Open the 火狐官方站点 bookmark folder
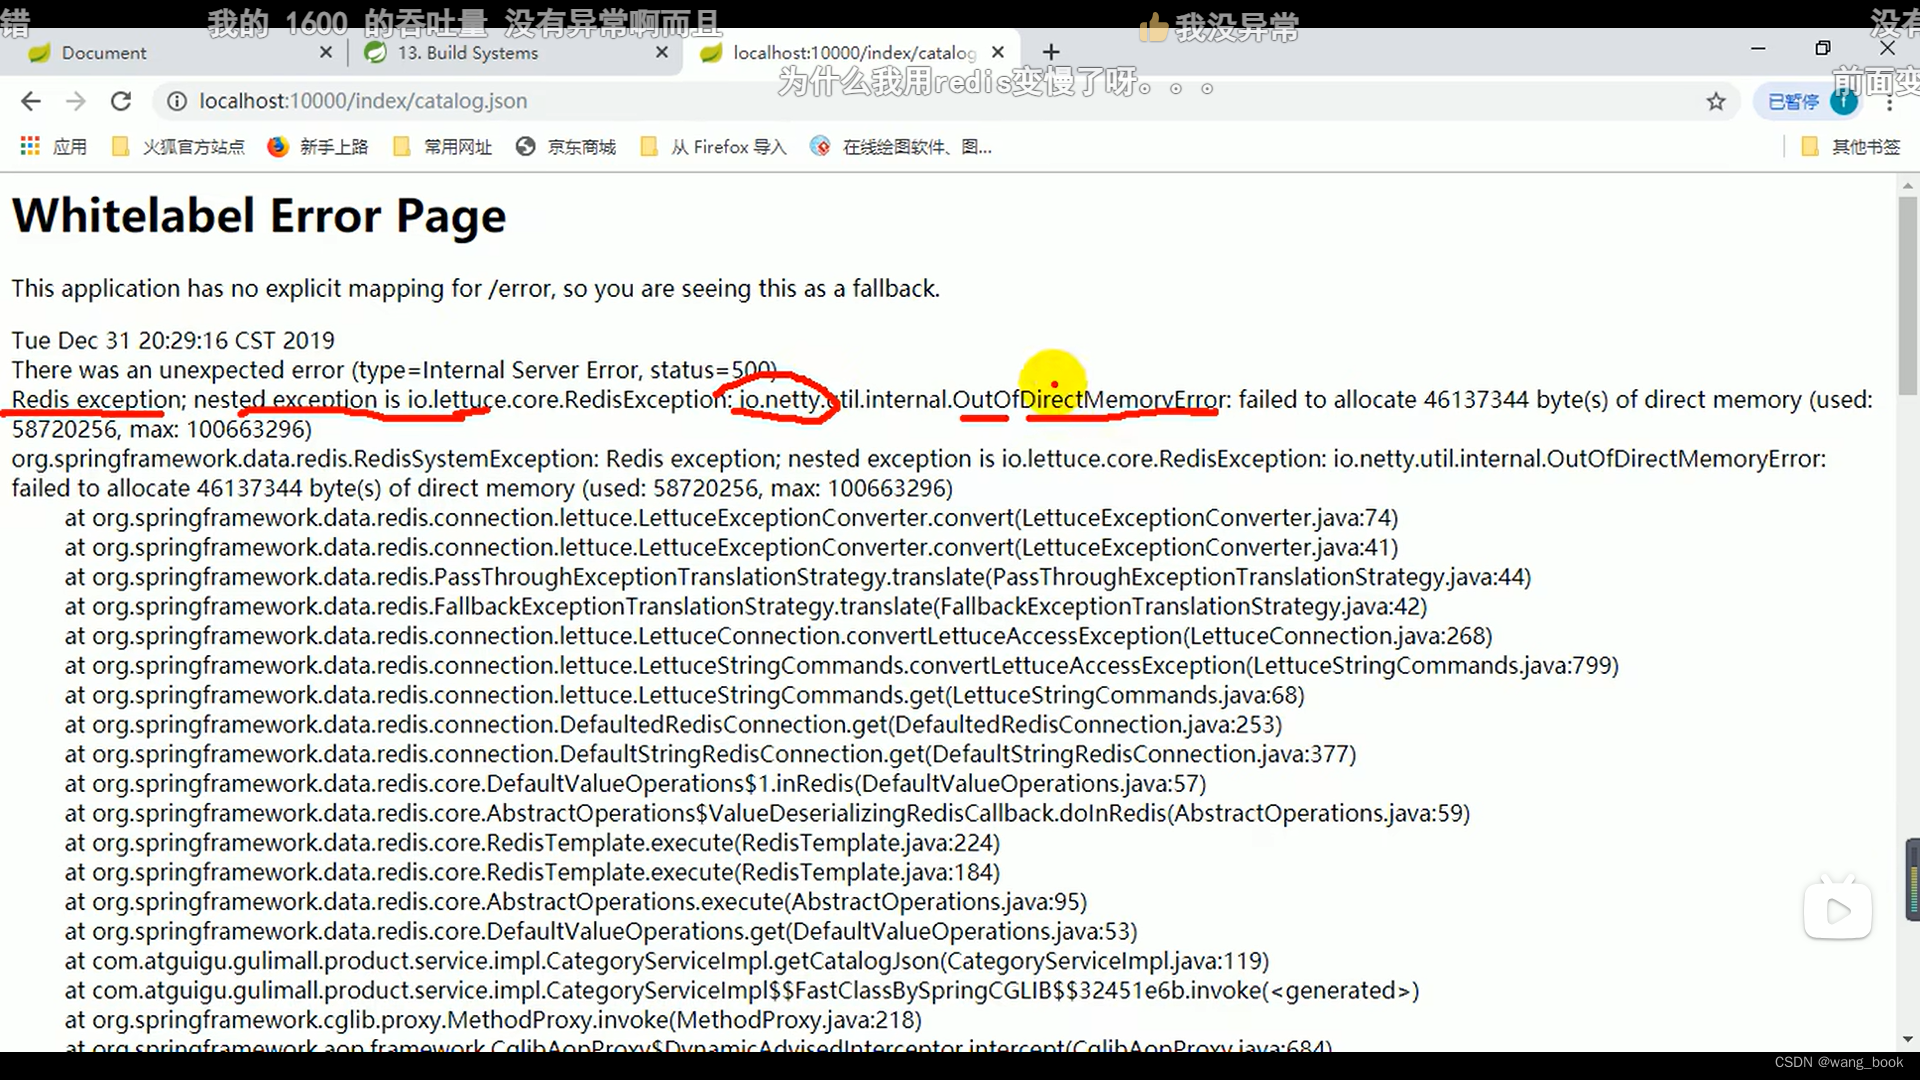This screenshot has width=1920, height=1080. click(178, 147)
